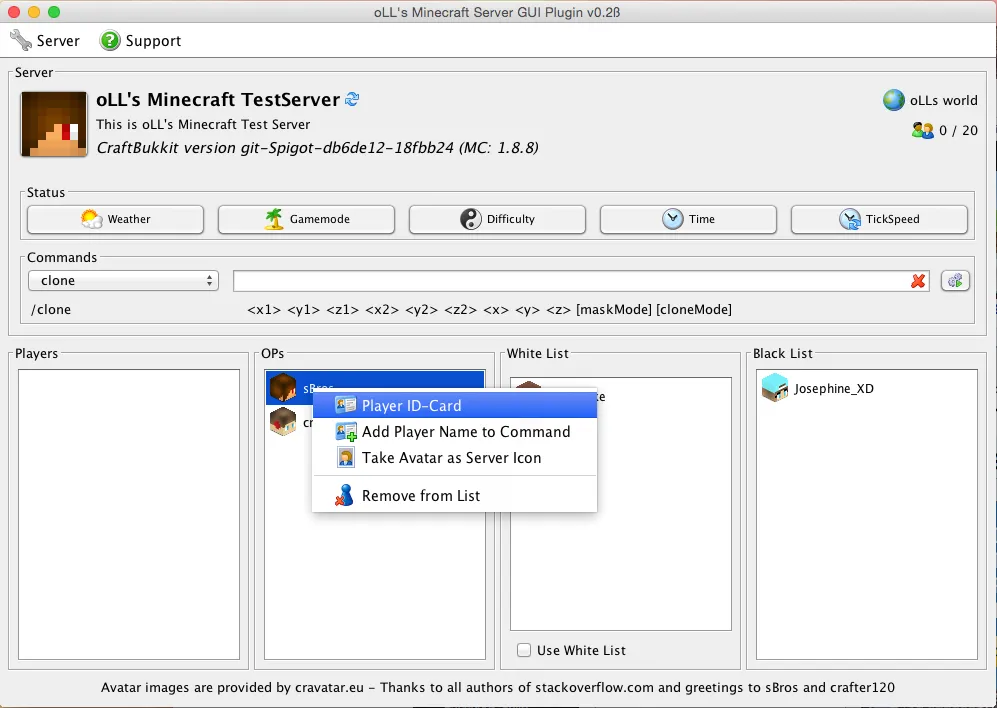
Task: Click the oLLs world label
Action: [x=944, y=101]
